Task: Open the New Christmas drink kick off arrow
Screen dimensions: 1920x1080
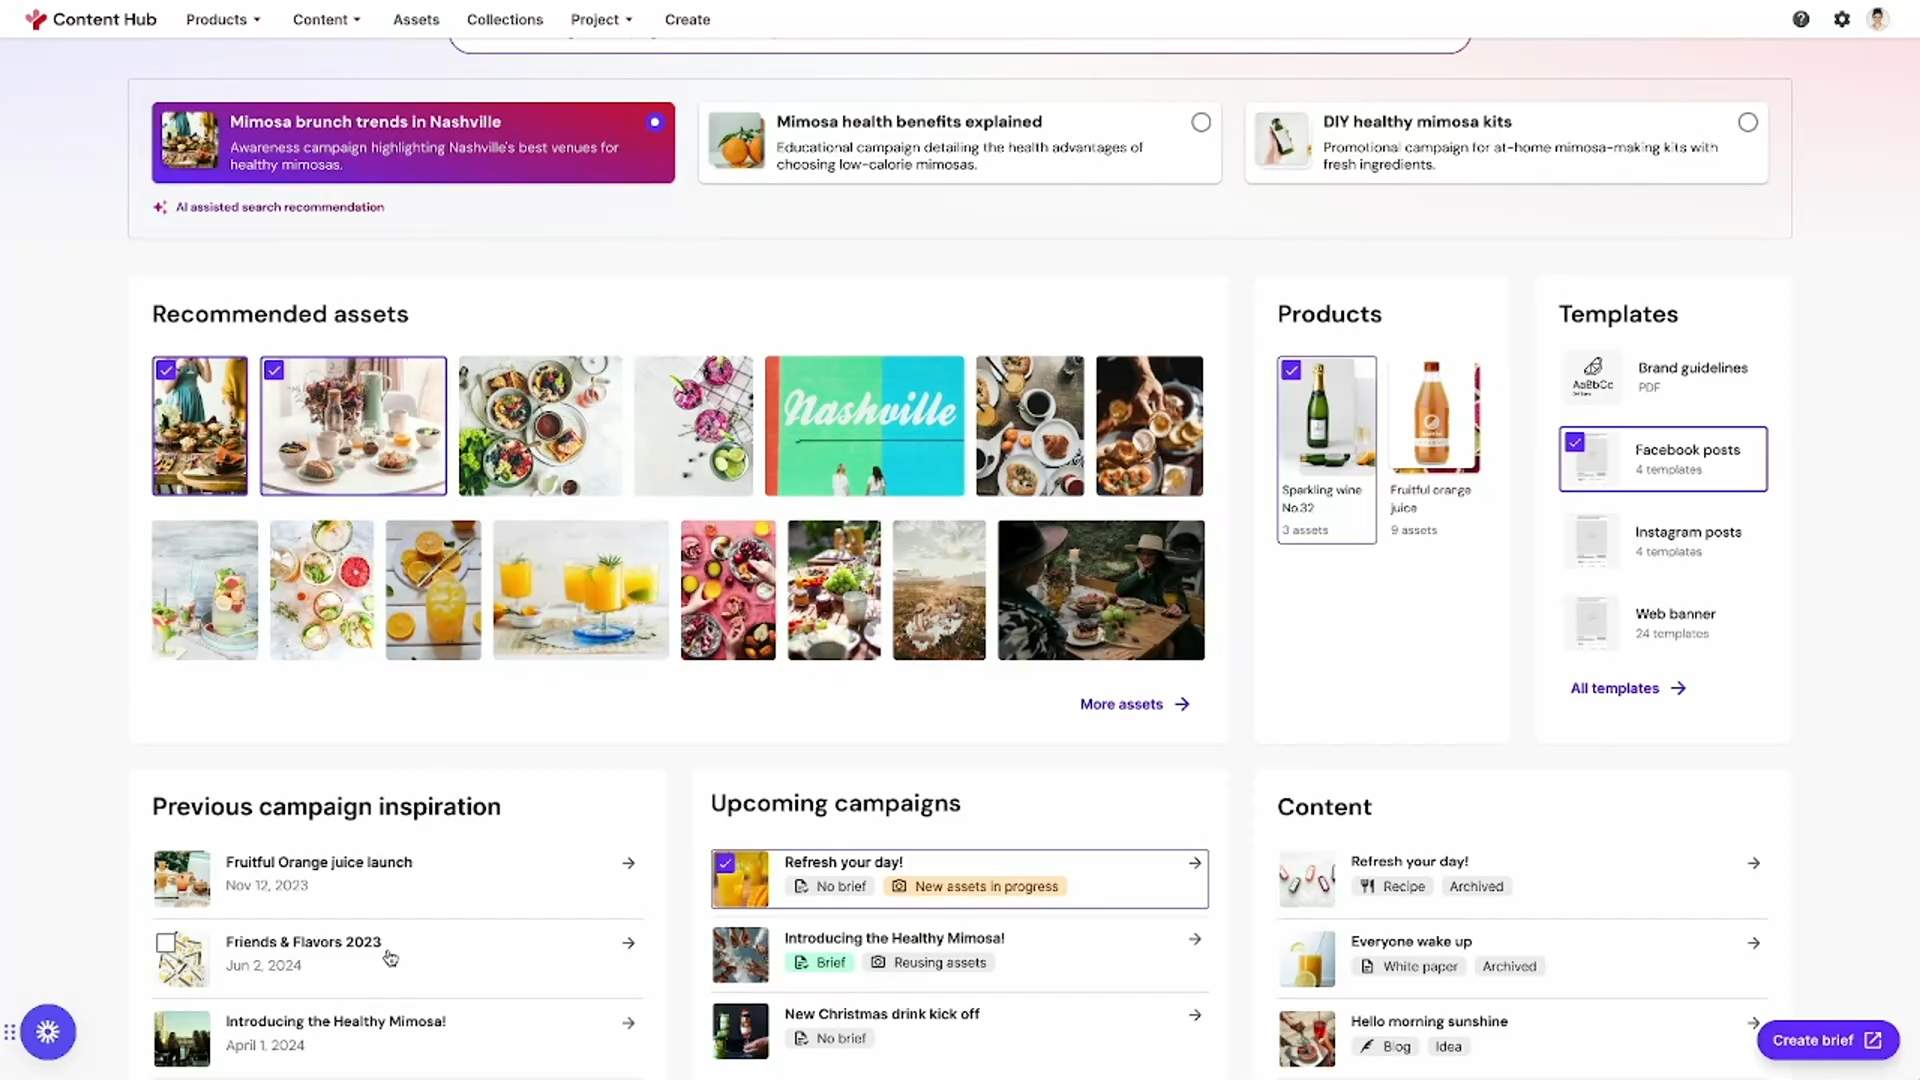Action: 1194,1014
